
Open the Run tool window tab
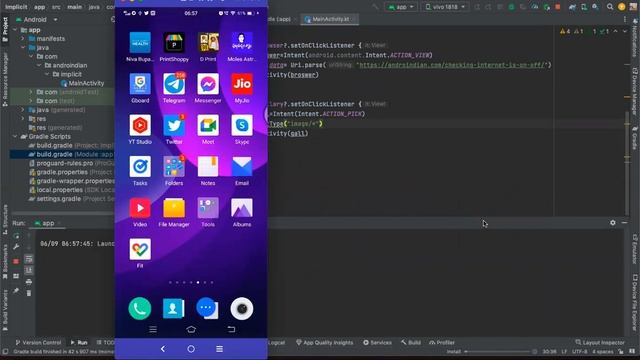pos(79,342)
